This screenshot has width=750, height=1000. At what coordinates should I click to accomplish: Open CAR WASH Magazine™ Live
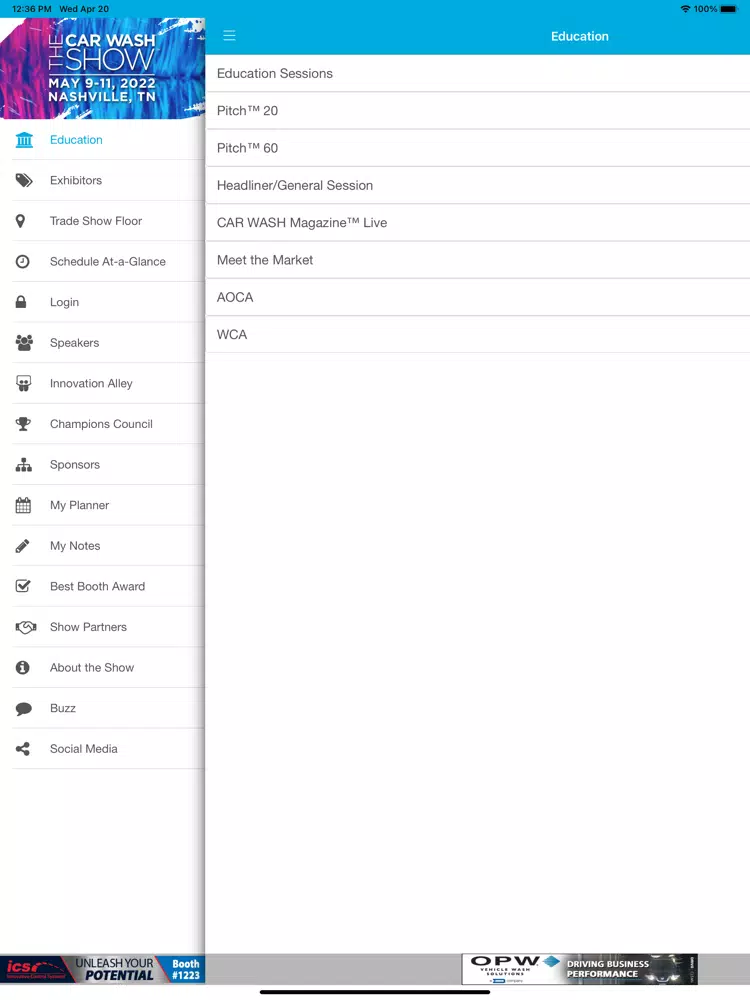[x=478, y=223]
